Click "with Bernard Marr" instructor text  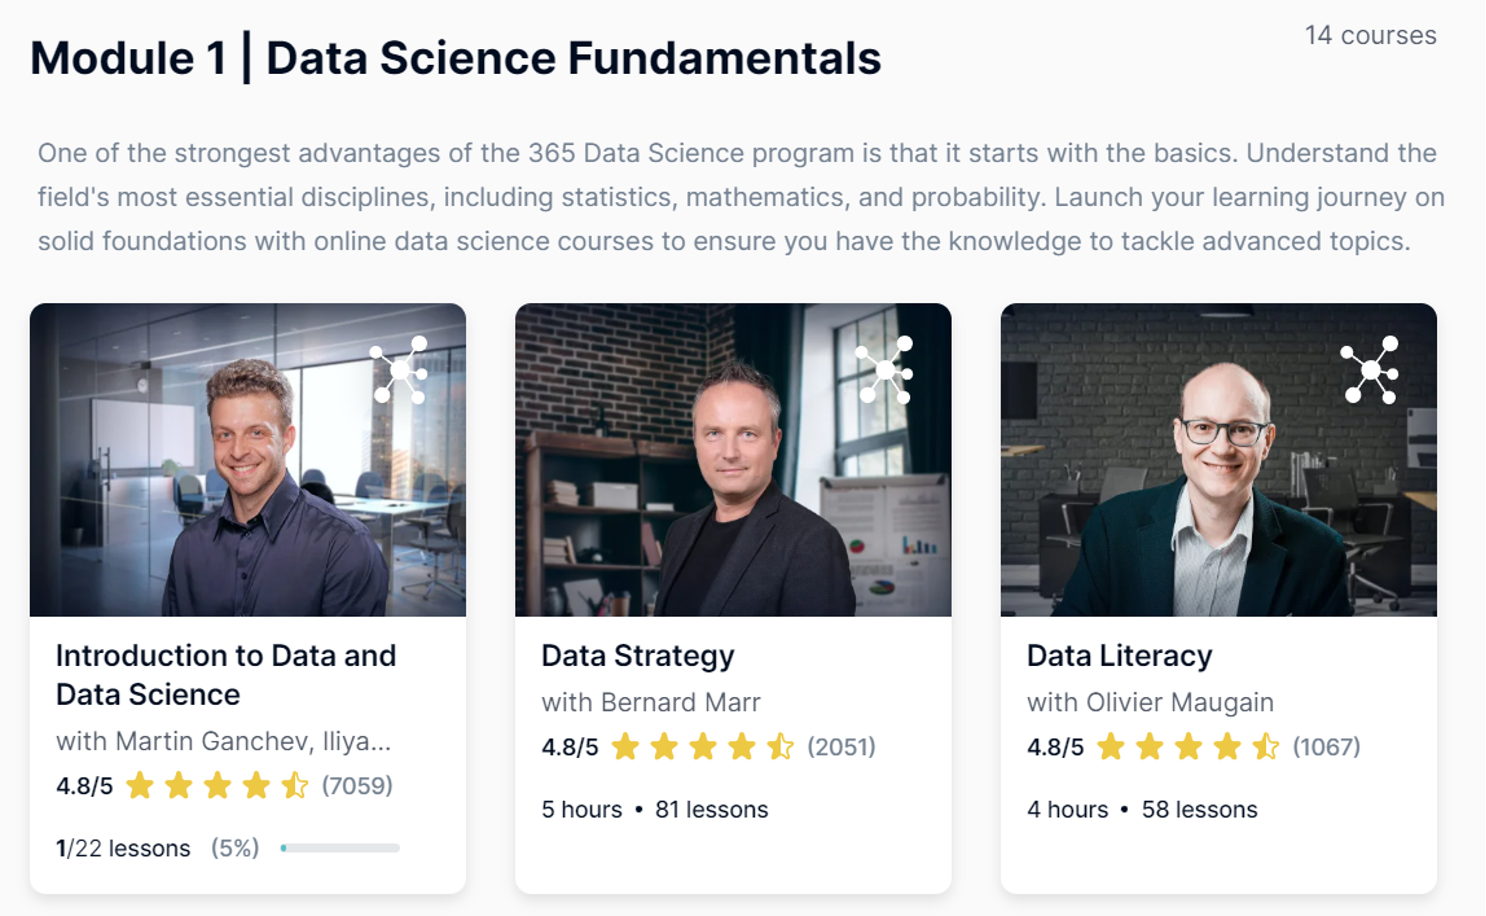(651, 702)
